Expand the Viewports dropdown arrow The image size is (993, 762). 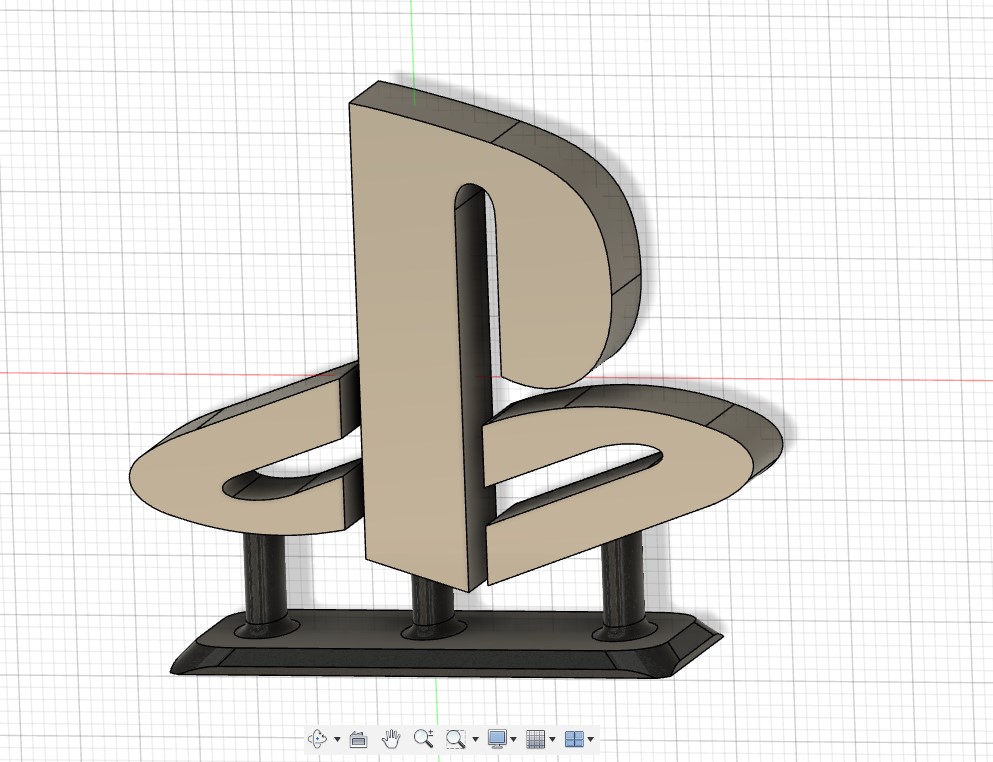(x=591, y=739)
